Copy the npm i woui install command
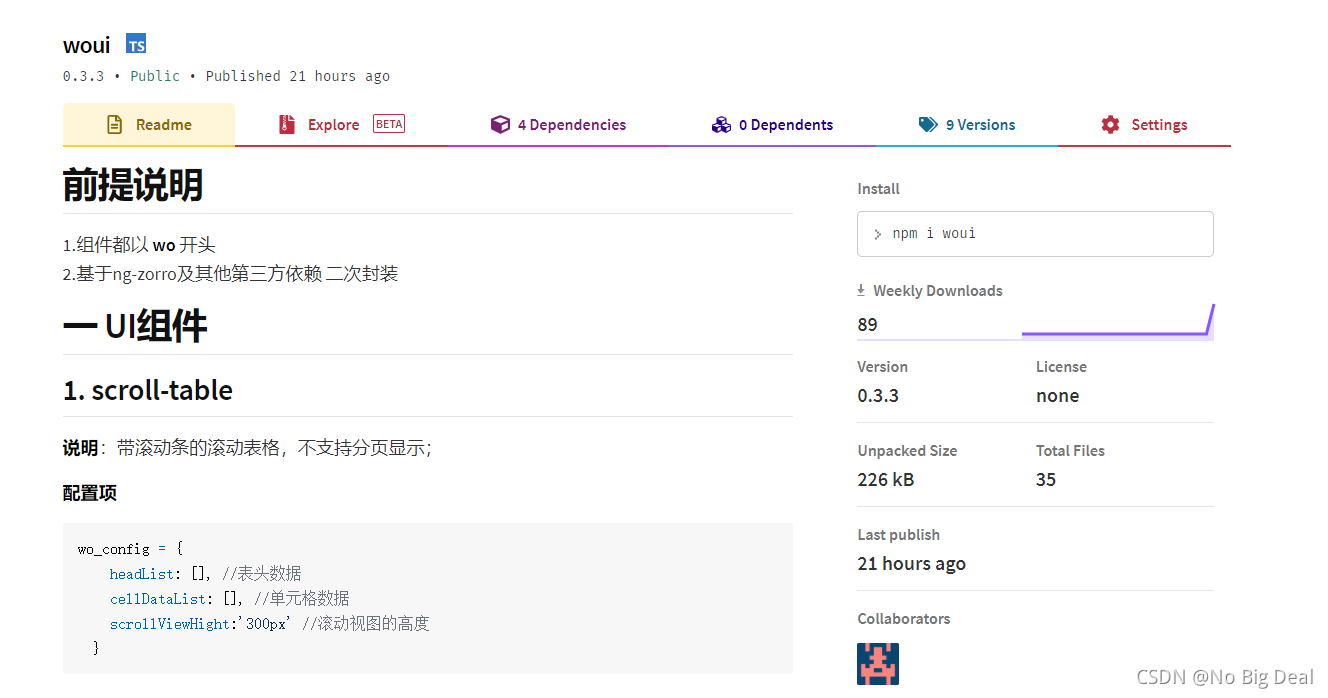The width and height of the screenshot is (1328, 698). pyautogui.click(x=1035, y=234)
